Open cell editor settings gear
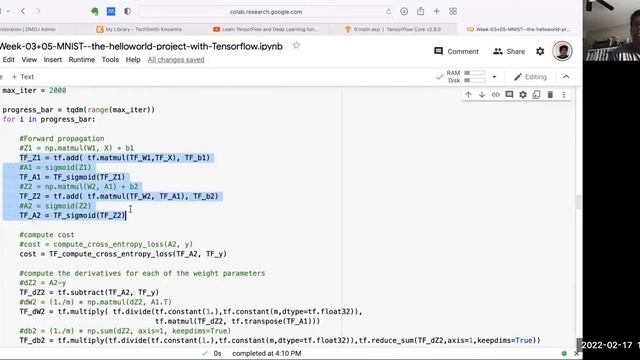 pos(523,95)
